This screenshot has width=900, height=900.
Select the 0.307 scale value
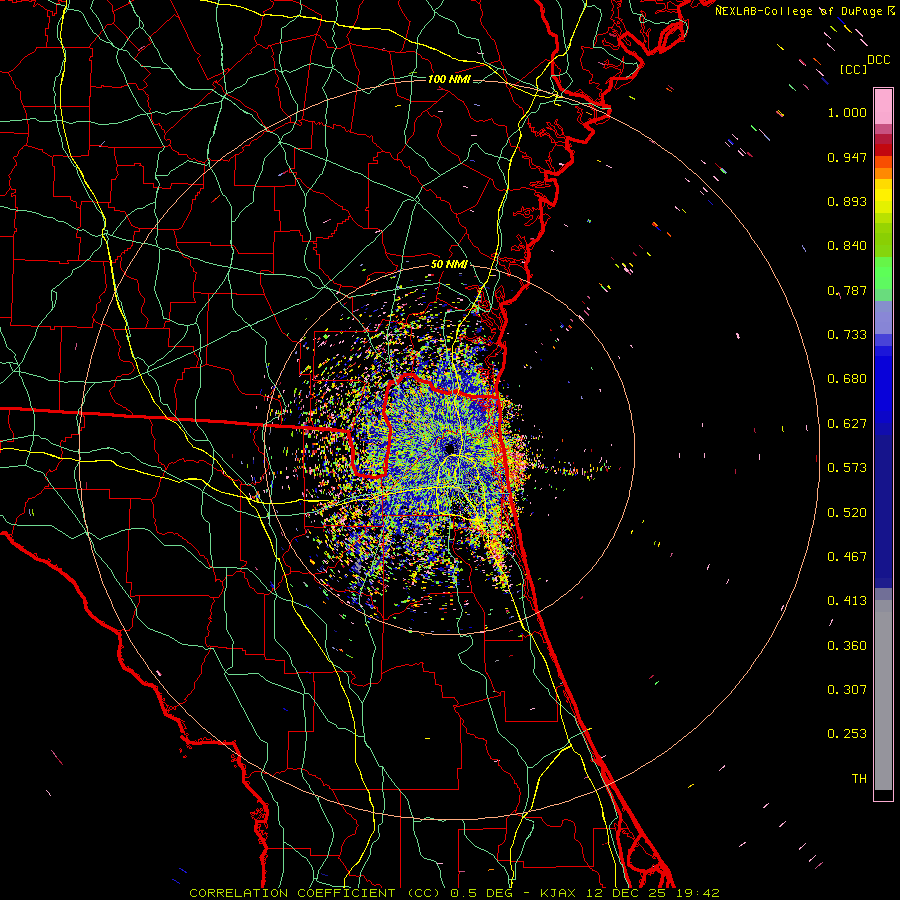847,690
